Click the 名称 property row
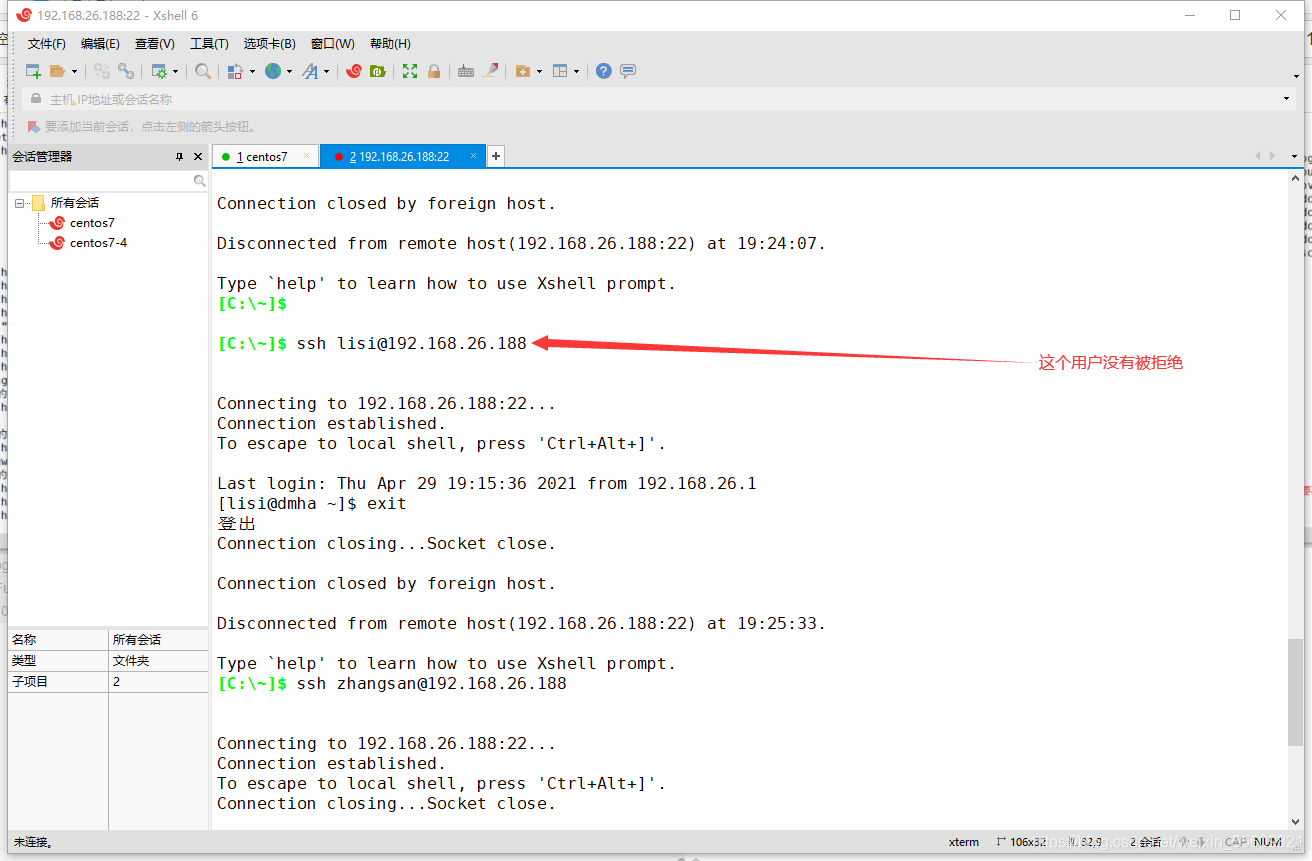The image size is (1312, 861). click(x=108, y=640)
